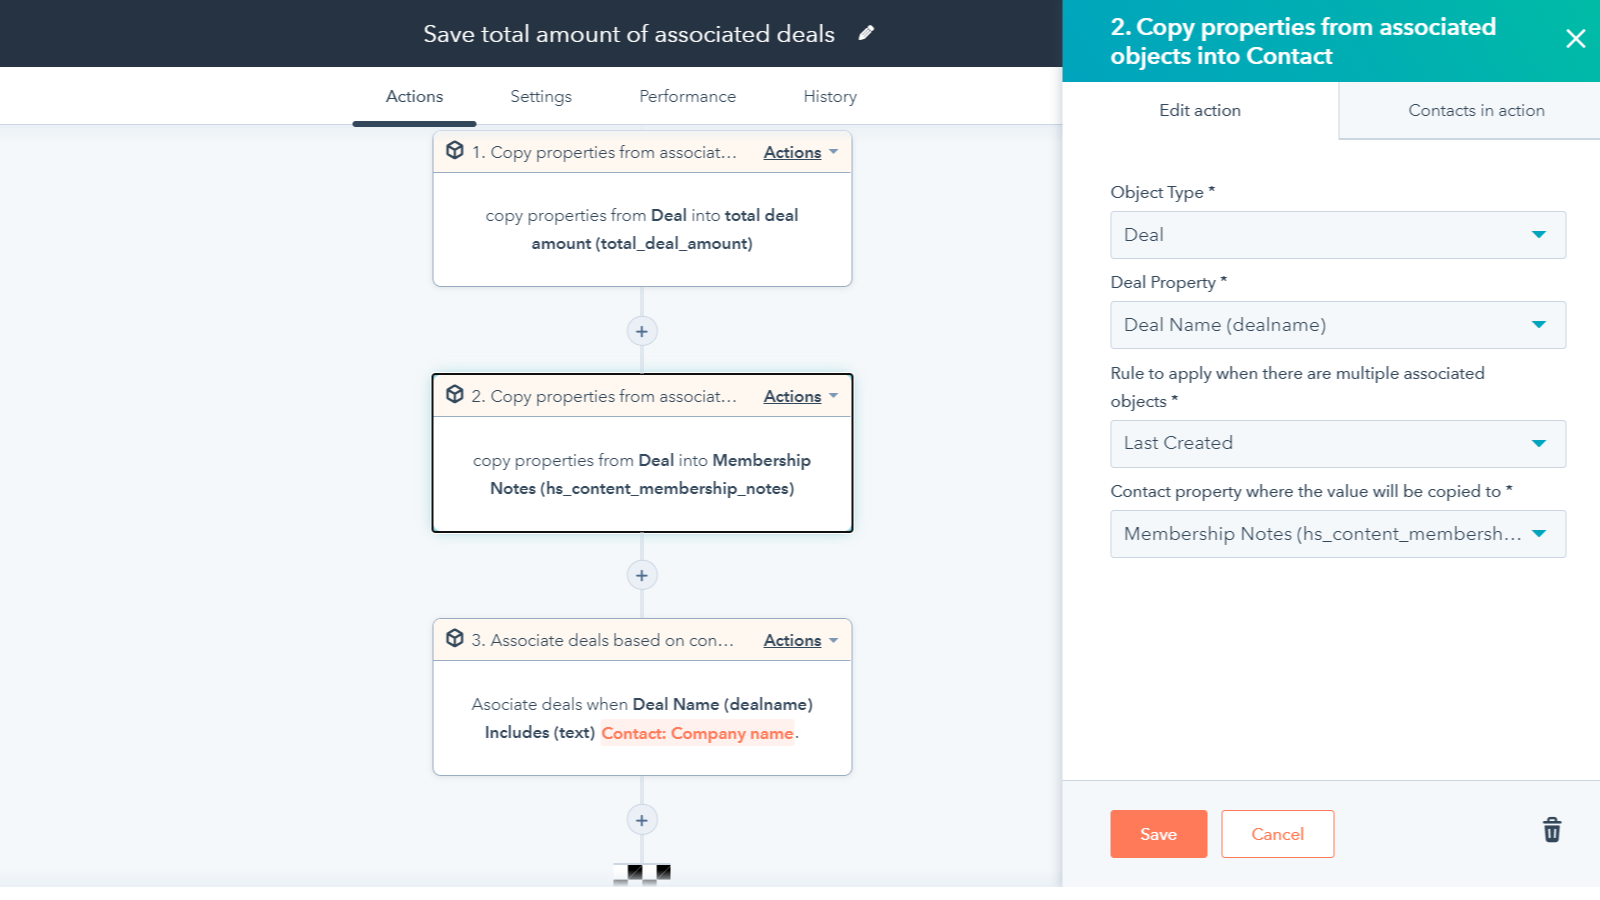The image size is (1600, 900).
Task: Switch to Contacts in action tab
Action: [1476, 110]
